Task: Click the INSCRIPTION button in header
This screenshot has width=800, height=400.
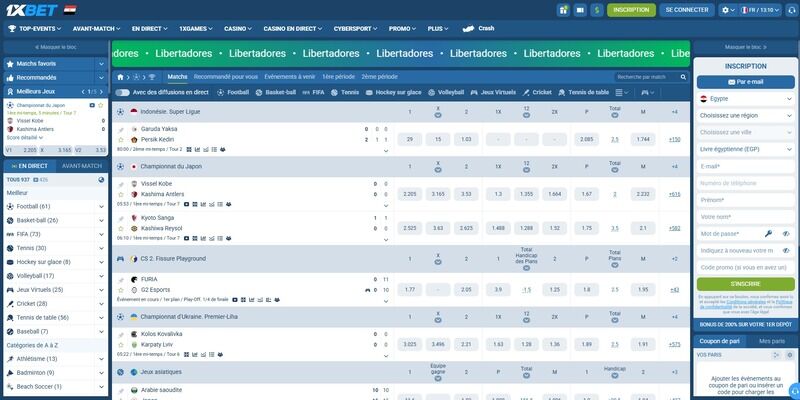Action: (631, 10)
